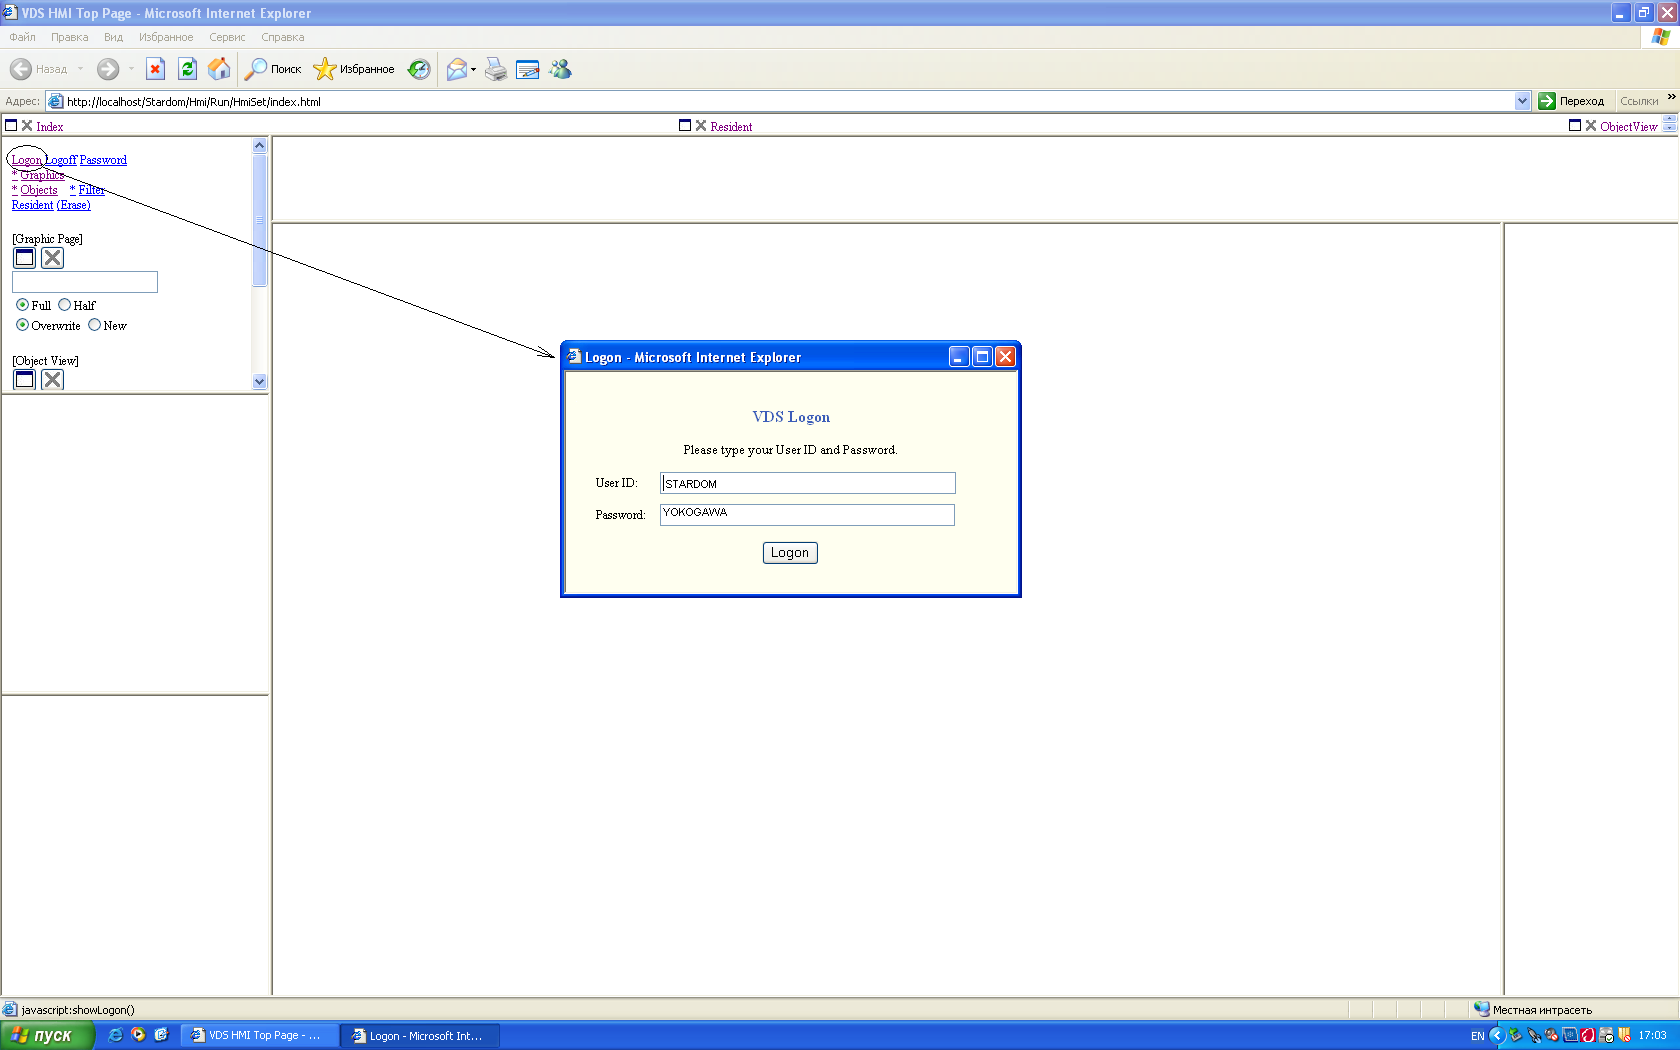Open the Файл menu
Screen dimensions: 1680x1050
(22, 37)
